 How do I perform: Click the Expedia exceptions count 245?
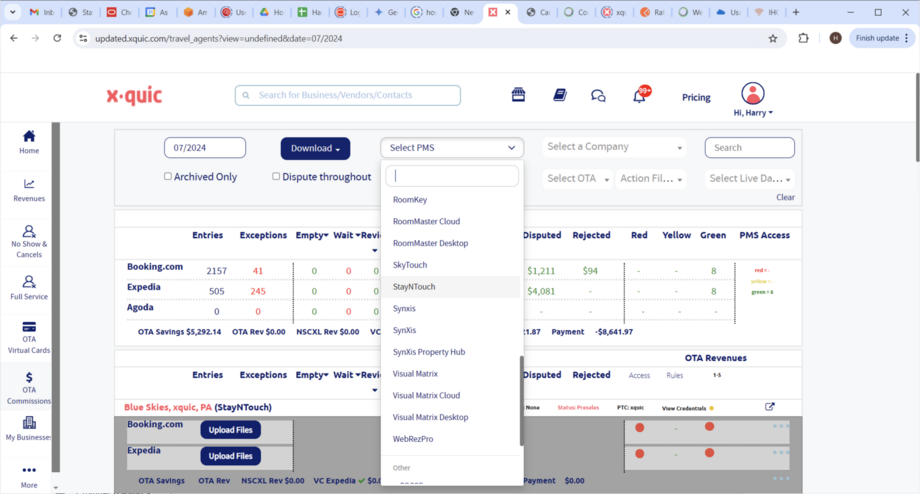tap(258, 291)
